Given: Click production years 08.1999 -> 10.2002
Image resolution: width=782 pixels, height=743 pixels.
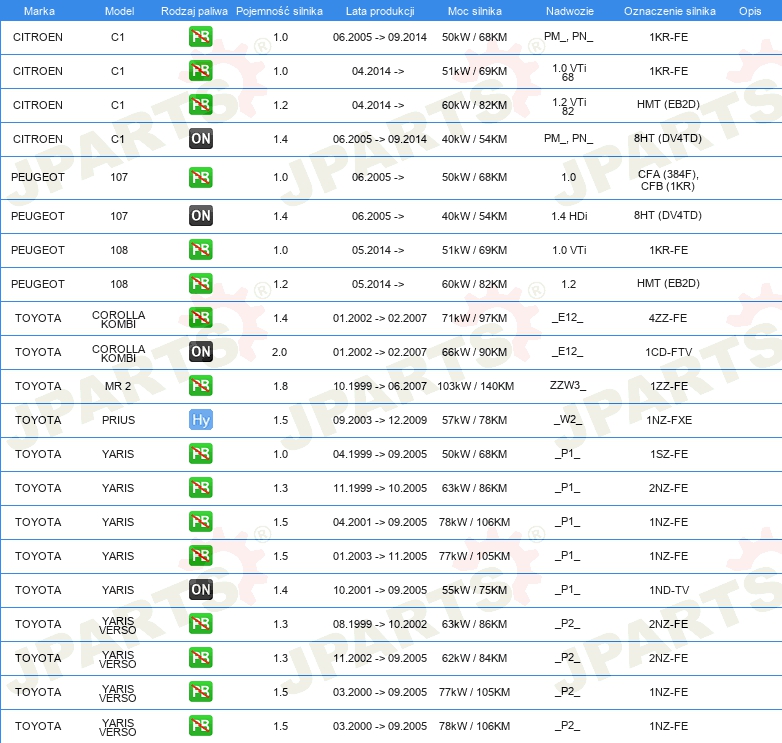Looking at the screenshot, I should coord(380,624).
